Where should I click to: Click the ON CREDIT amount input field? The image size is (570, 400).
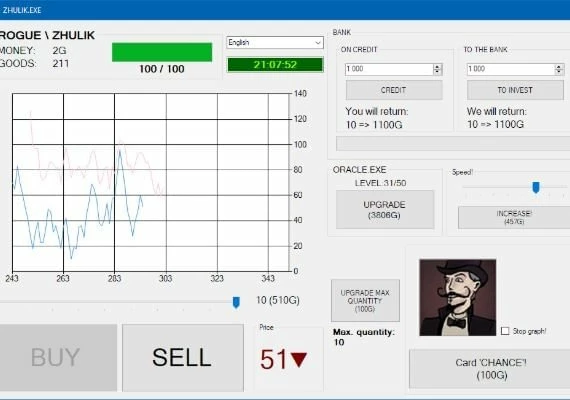[389, 69]
